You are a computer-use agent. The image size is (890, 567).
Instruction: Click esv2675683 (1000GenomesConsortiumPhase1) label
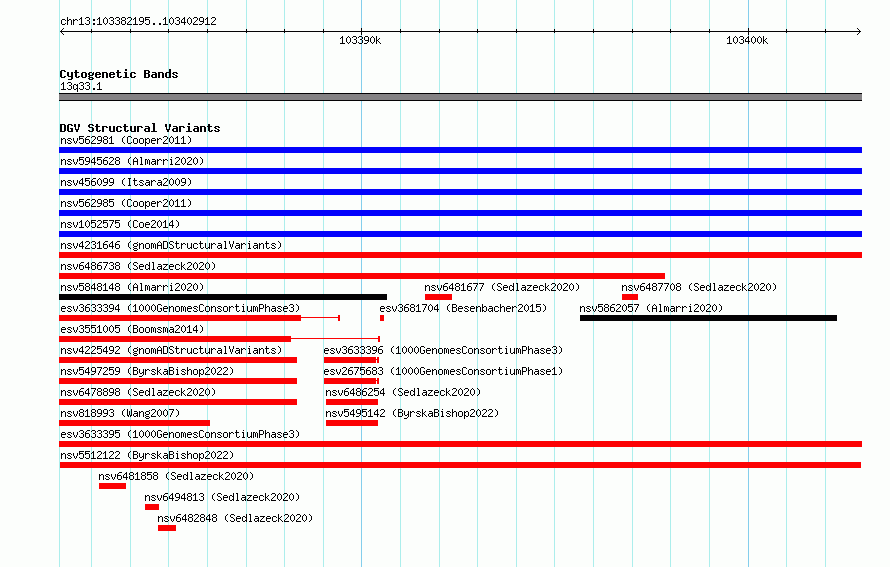pos(443,371)
